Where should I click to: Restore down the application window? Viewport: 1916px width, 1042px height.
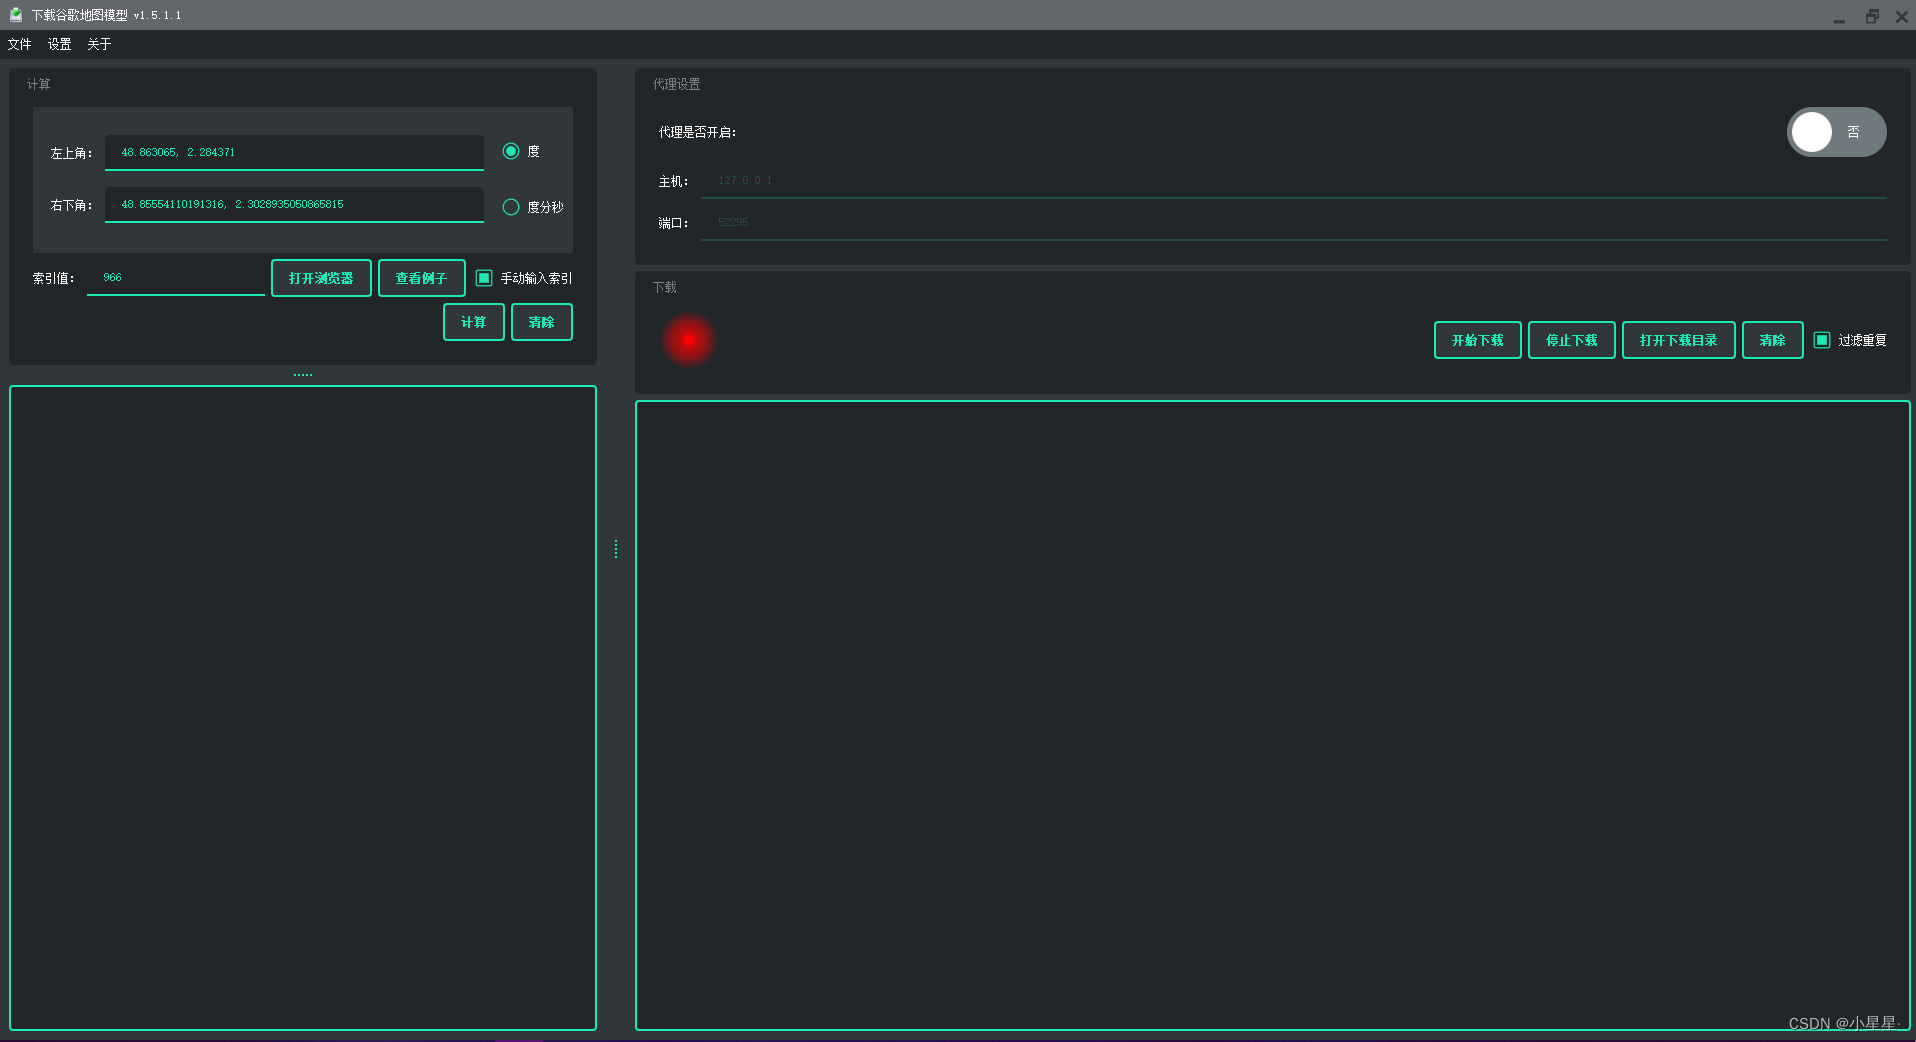1872,16
